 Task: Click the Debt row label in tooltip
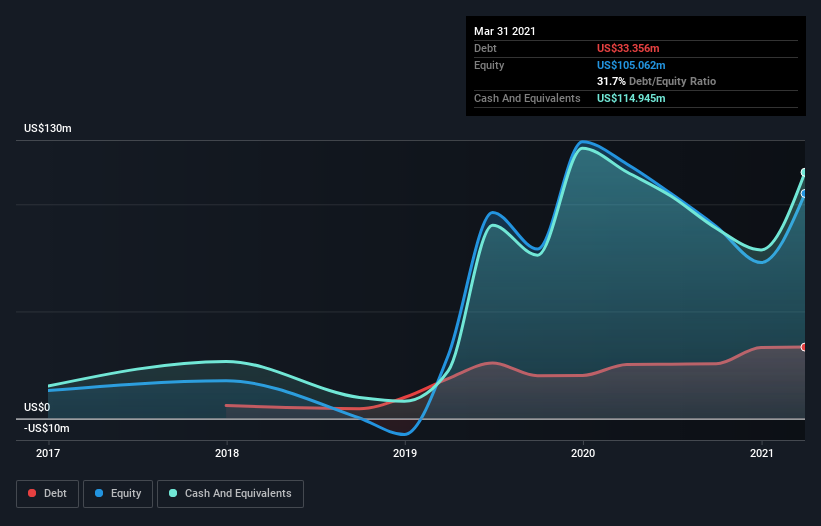point(485,48)
